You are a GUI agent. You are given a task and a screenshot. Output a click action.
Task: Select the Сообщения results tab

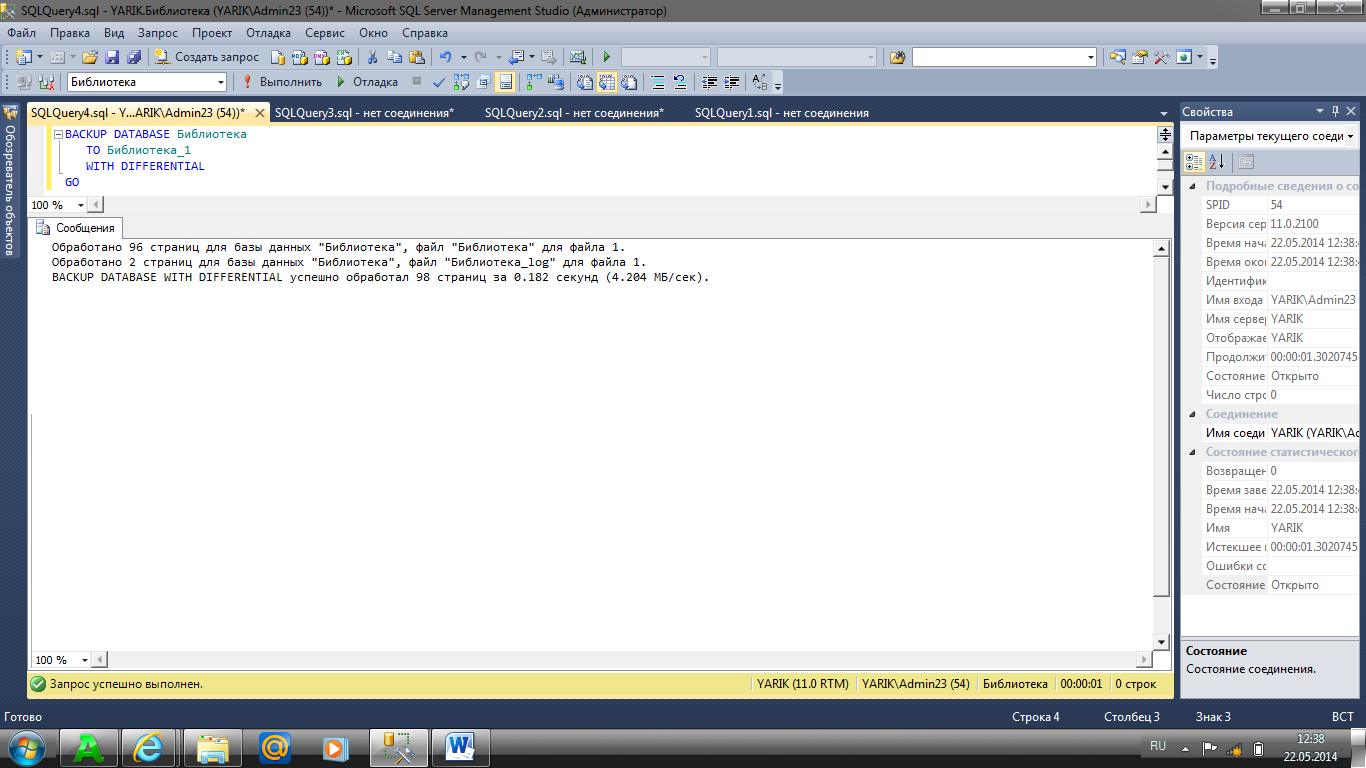tap(75, 228)
